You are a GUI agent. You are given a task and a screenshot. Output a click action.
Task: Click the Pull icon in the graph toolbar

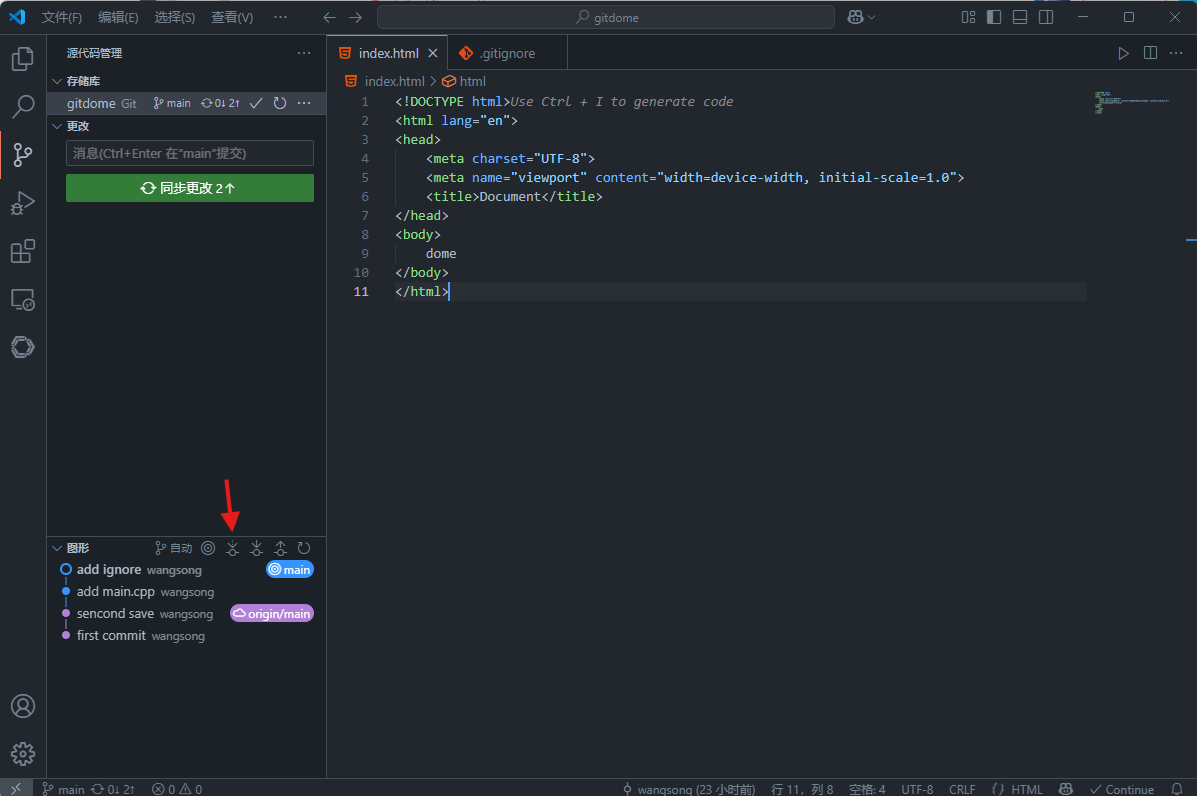pyautogui.click(x=256, y=548)
